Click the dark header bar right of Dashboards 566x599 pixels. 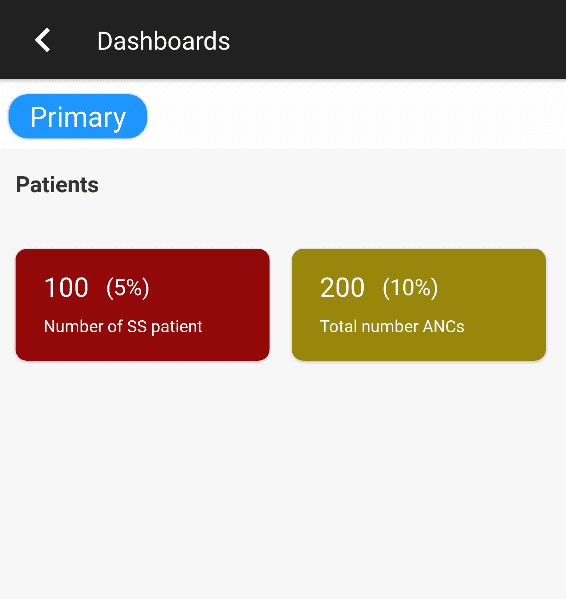[397, 40]
